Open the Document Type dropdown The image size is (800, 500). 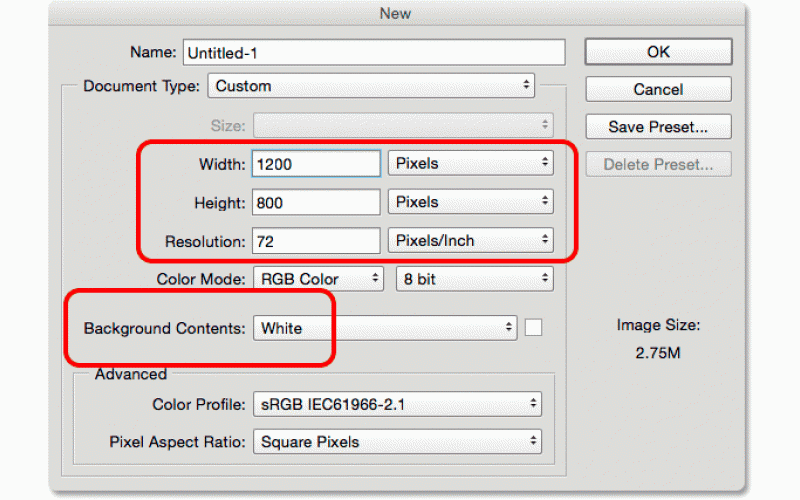(371, 86)
